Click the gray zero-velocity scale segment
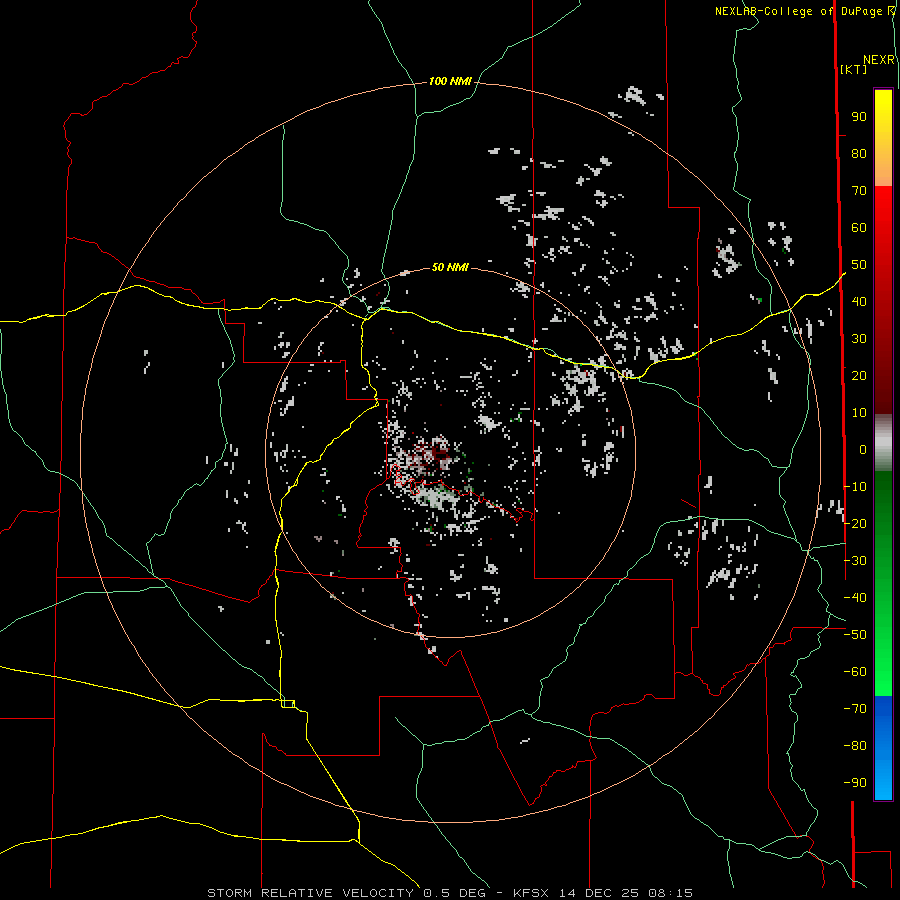Image resolution: width=900 pixels, height=900 pixels. (x=883, y=443)
